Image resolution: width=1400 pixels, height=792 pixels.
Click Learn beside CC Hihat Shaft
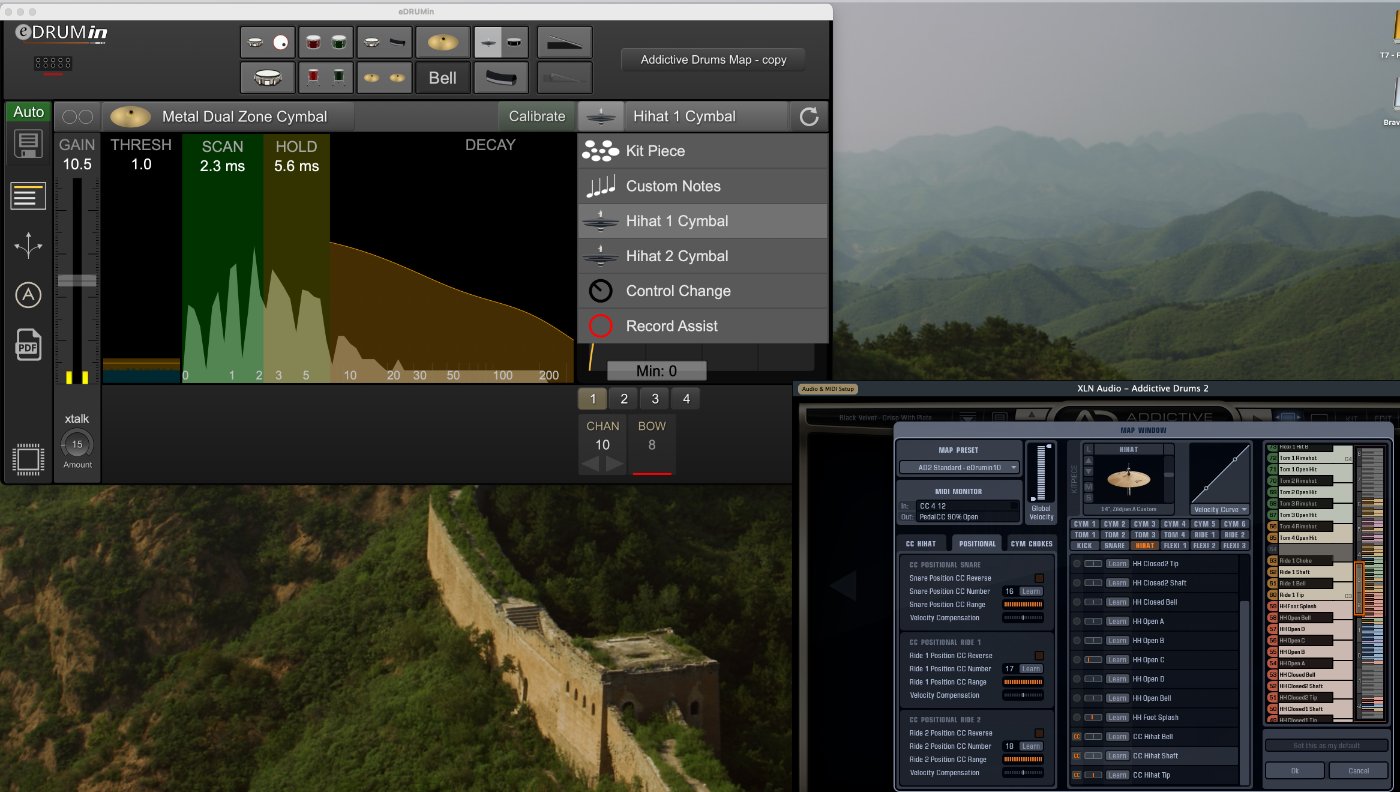1117,756
